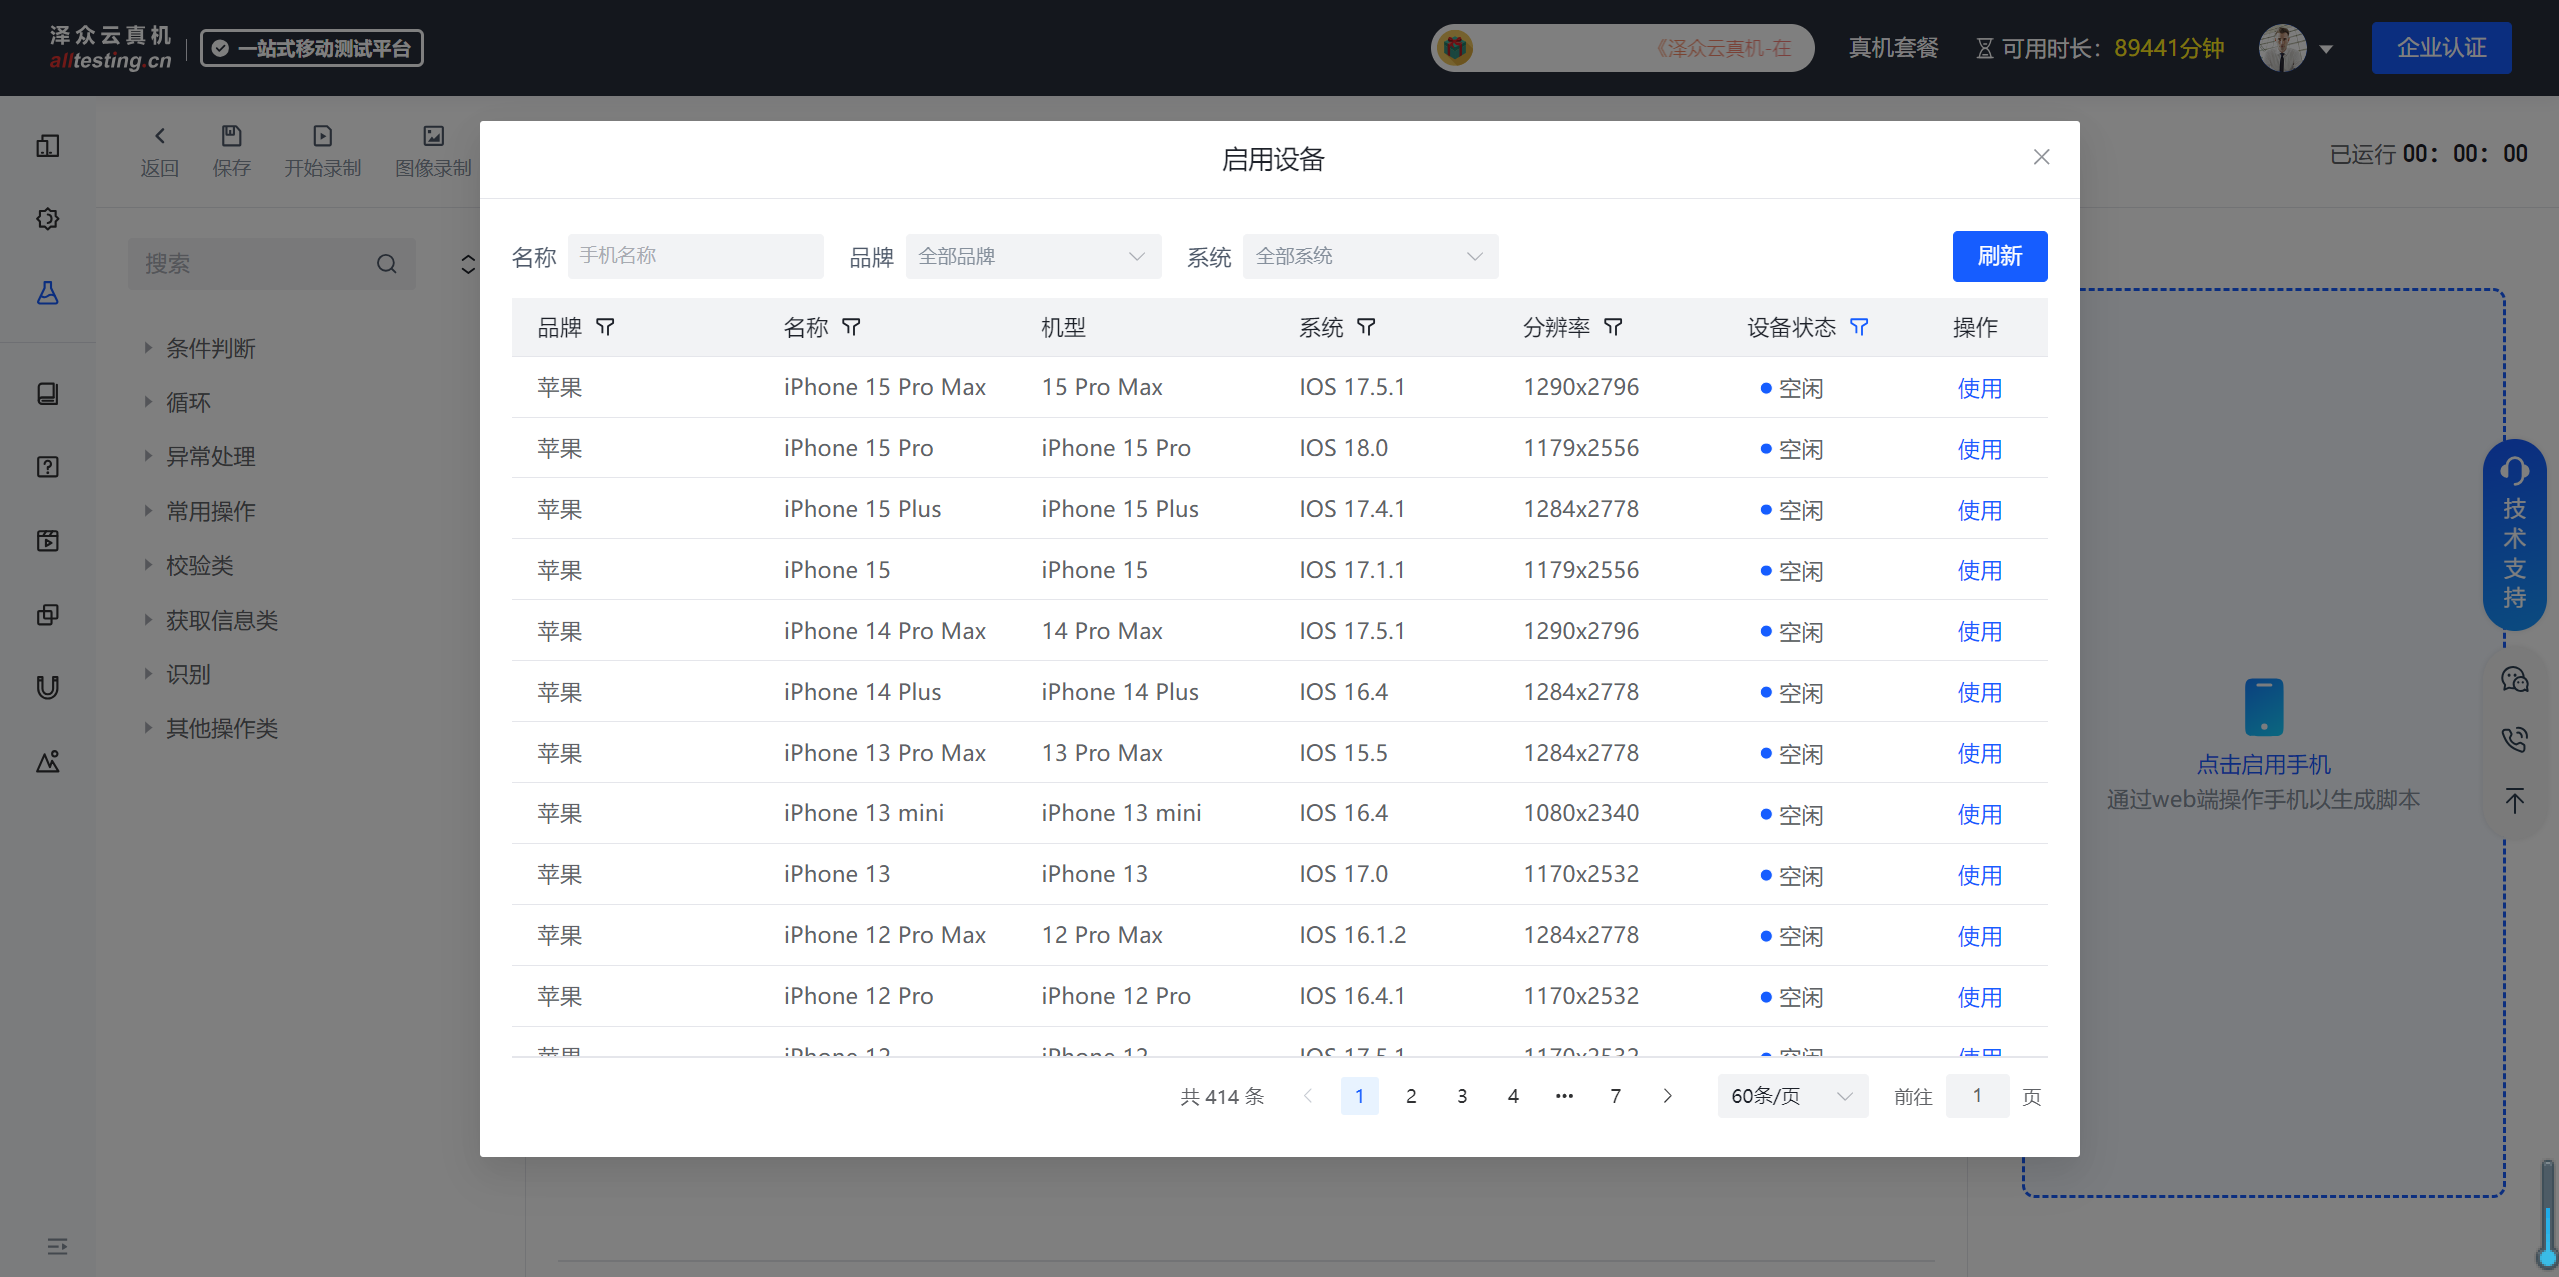Click 使用 for iPhone 14 Pro Max
The width and height of the screenshot is (2559, 1277).
click(1980, 632)
